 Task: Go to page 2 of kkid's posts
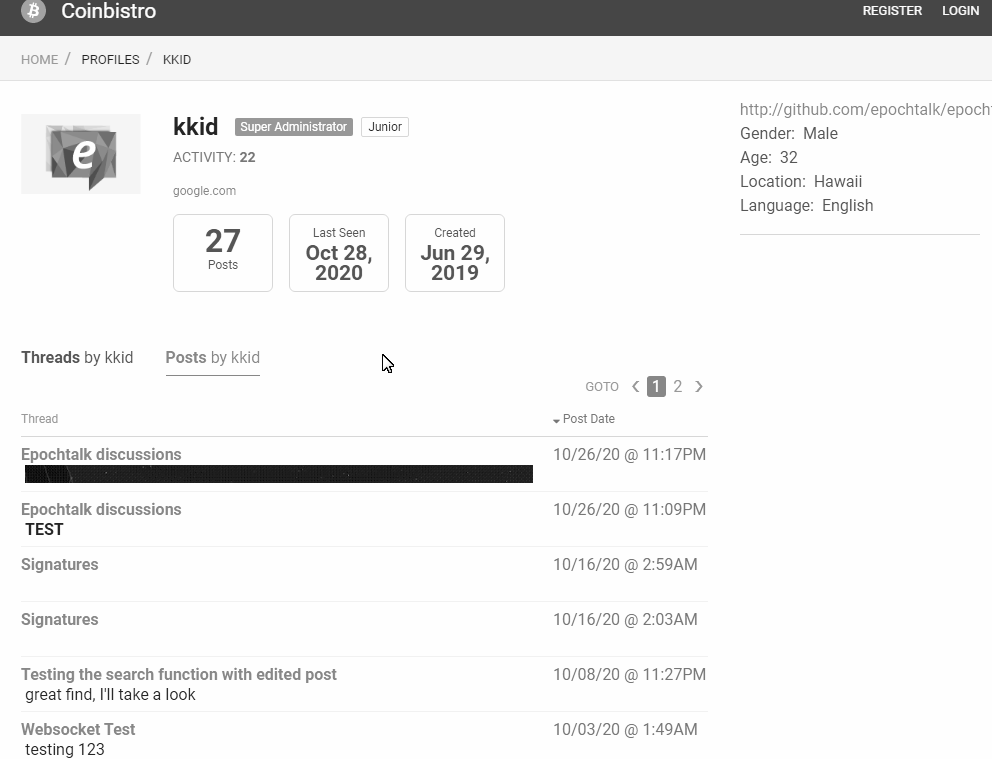tap(677, 386)
